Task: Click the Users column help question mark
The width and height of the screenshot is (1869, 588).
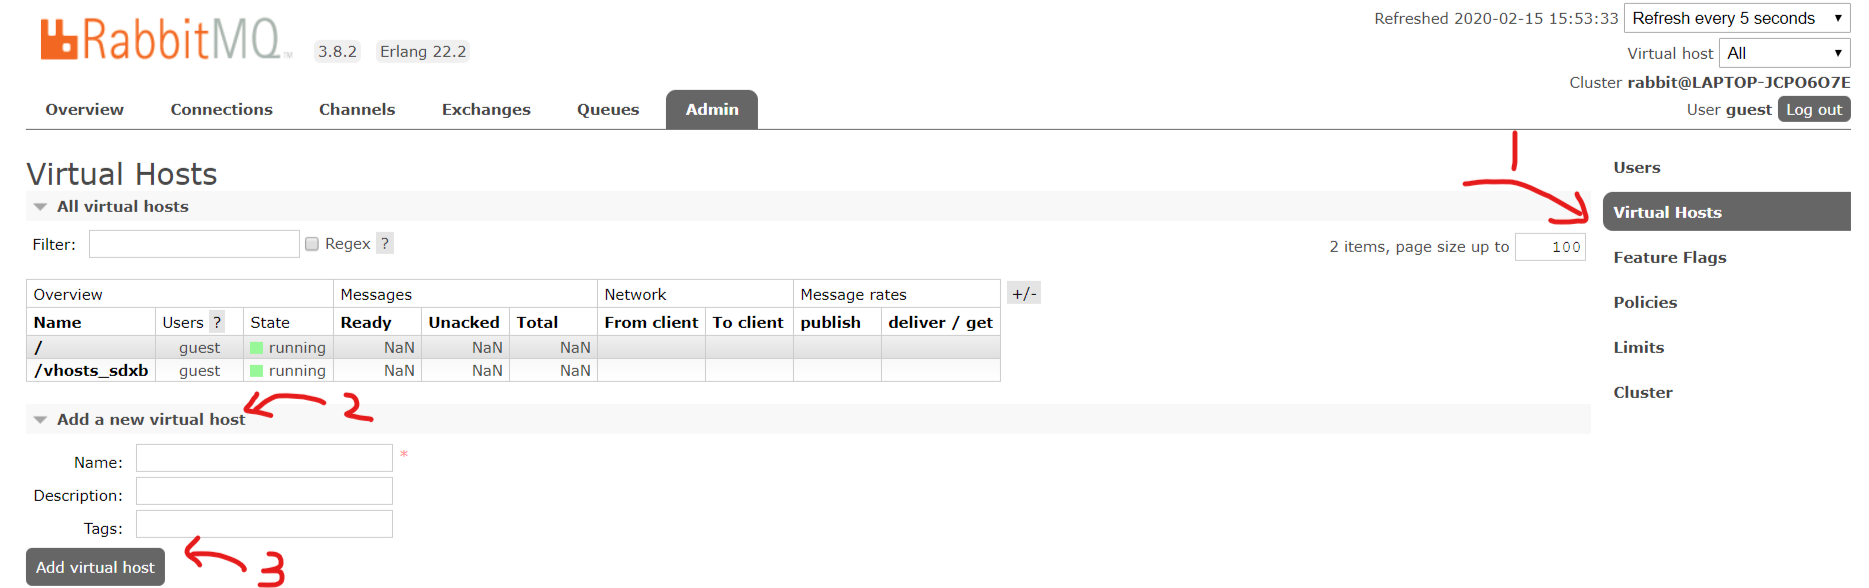Action: [x=217, y=322]
